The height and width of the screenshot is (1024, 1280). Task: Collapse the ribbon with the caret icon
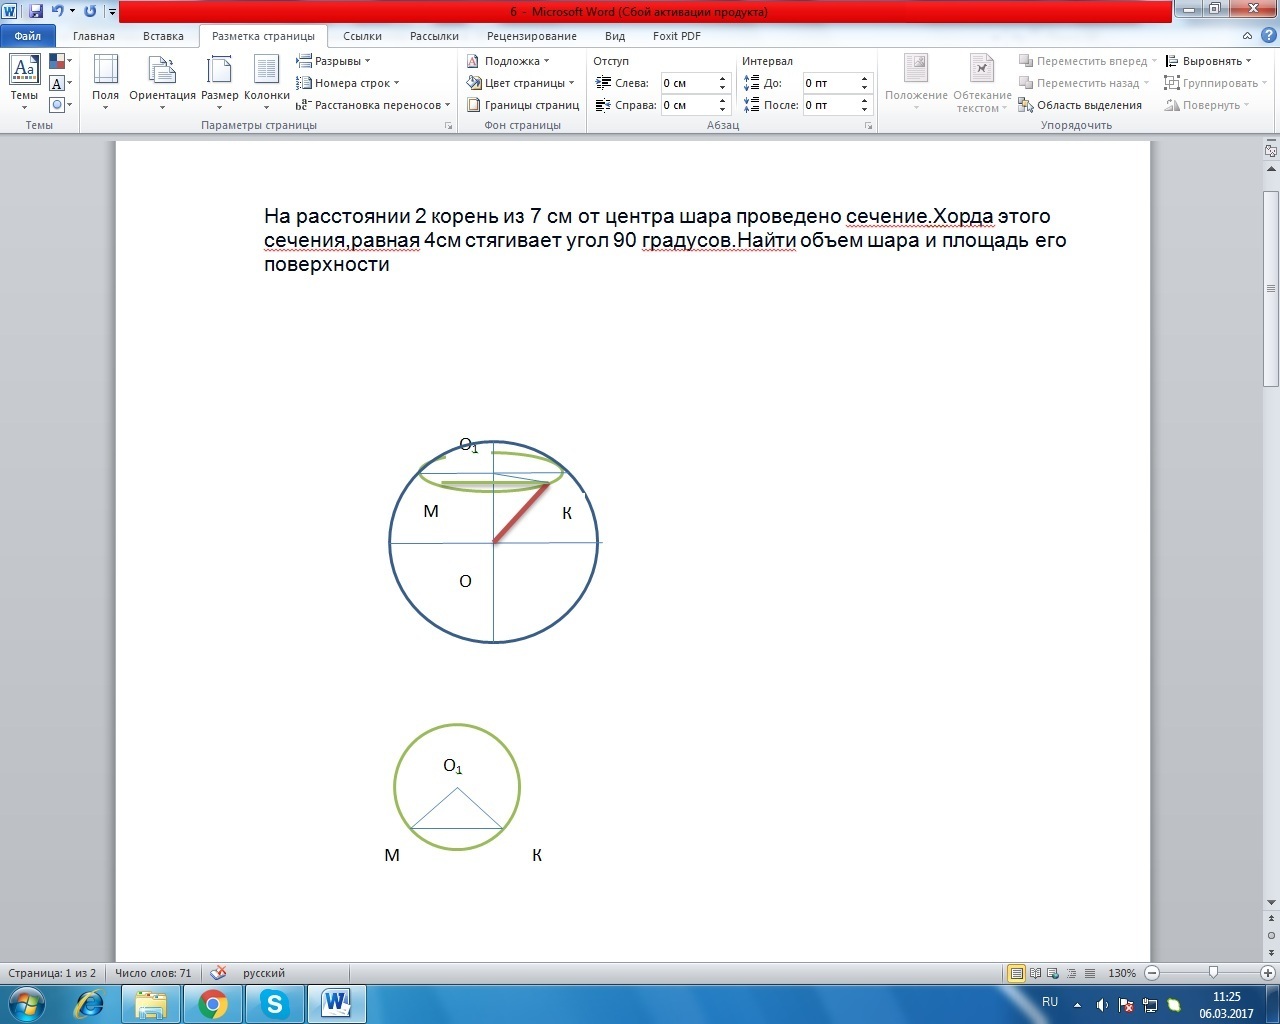pos(1248,36)
